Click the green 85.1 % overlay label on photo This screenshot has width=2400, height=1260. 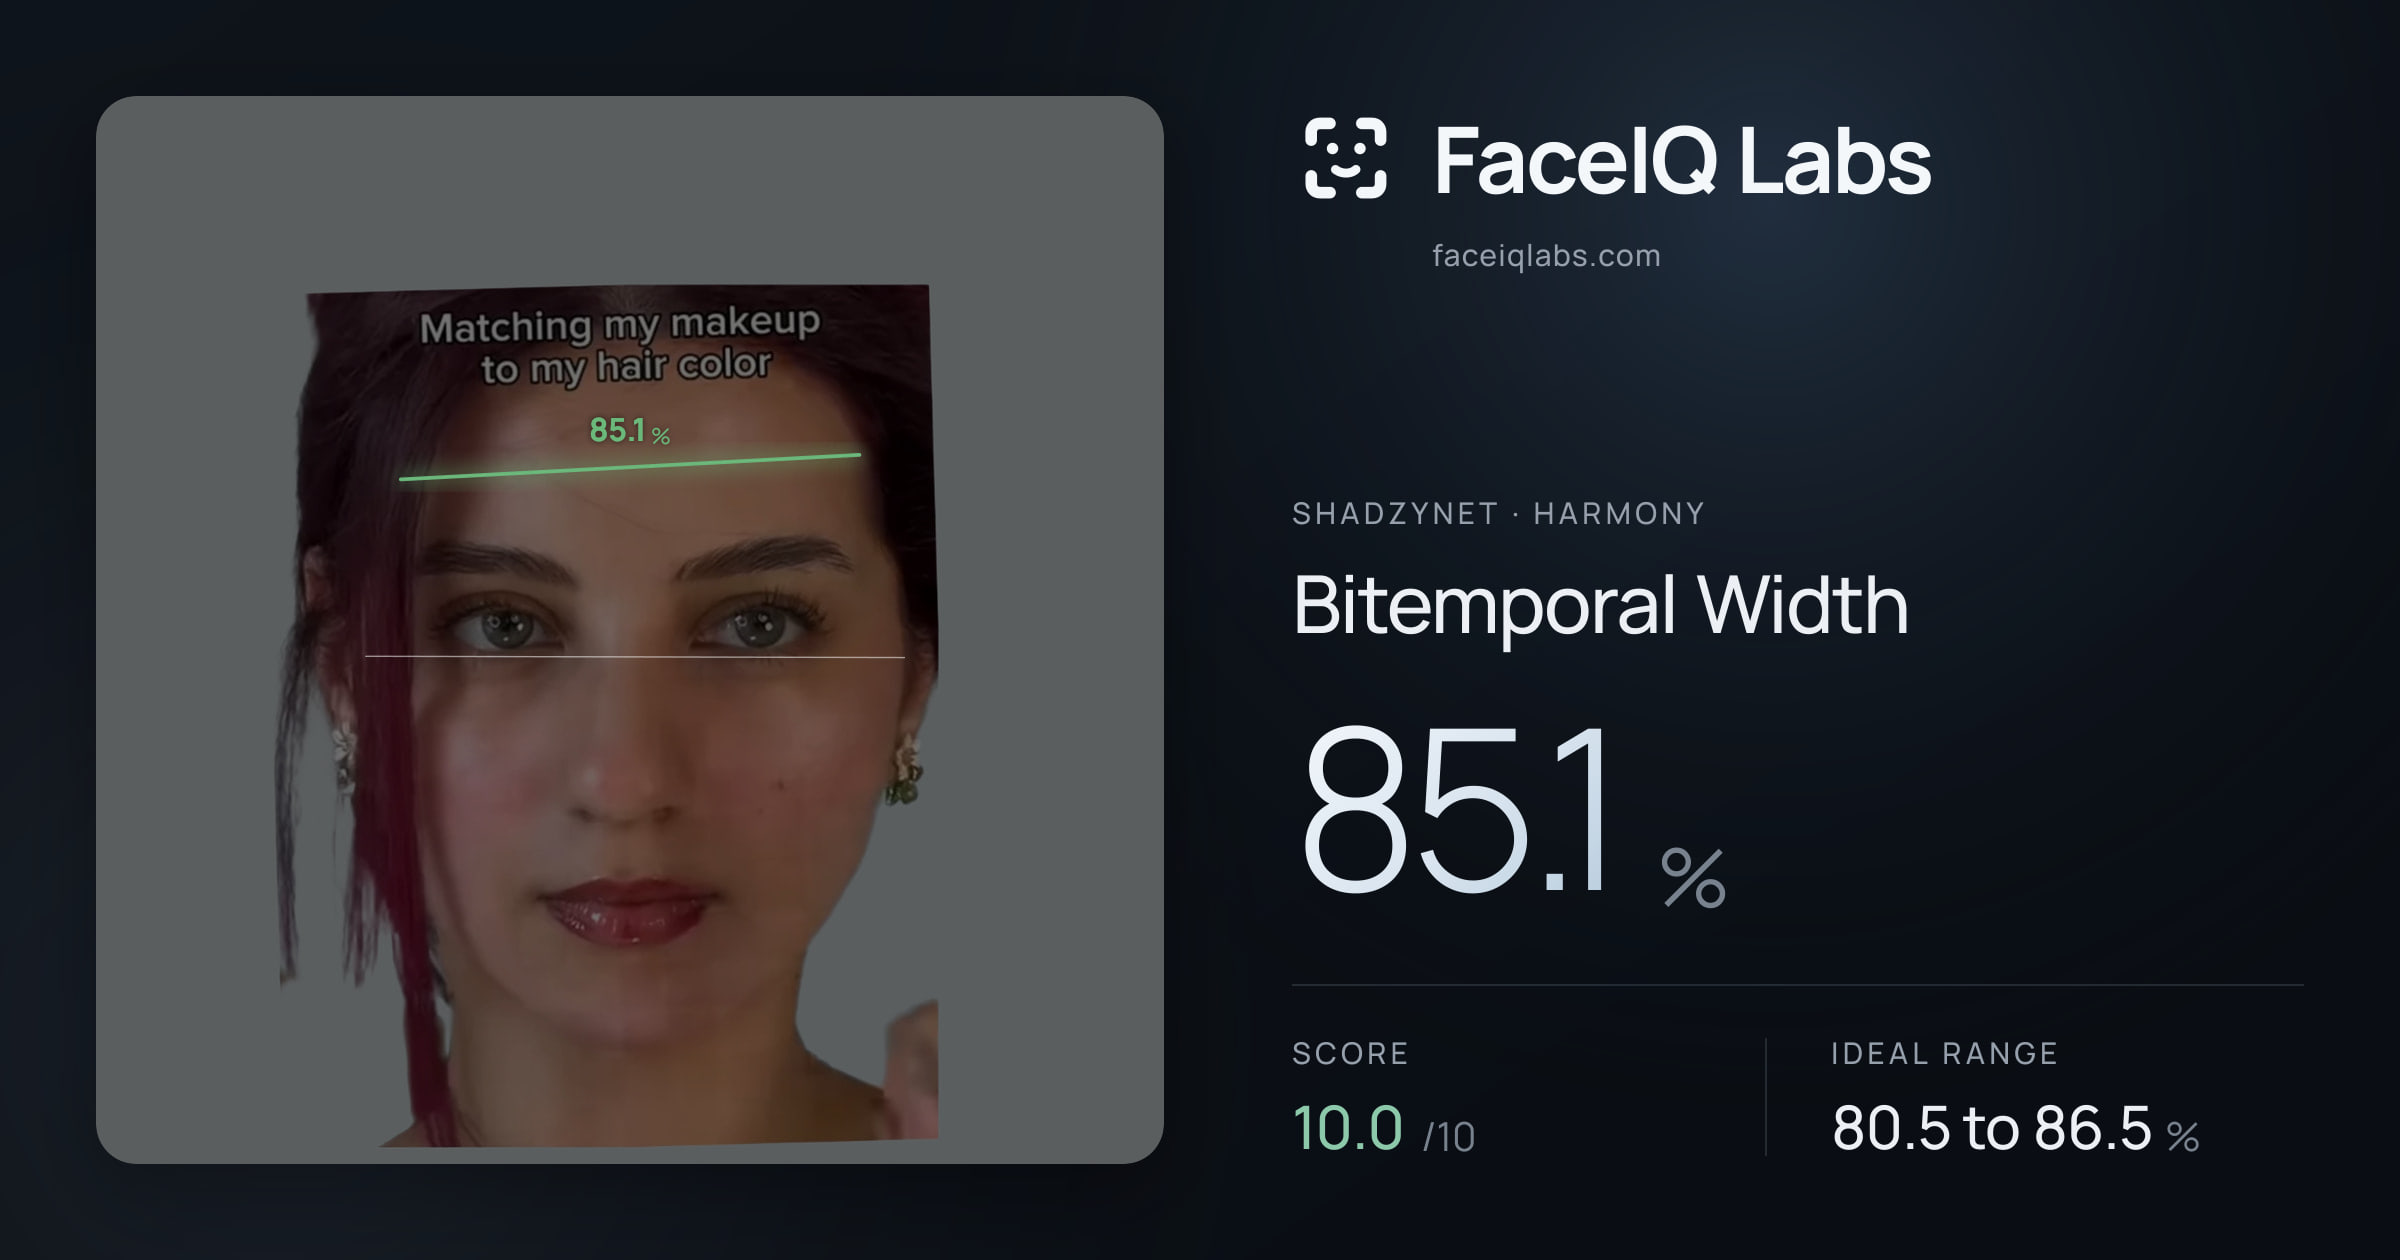(630, 431)
